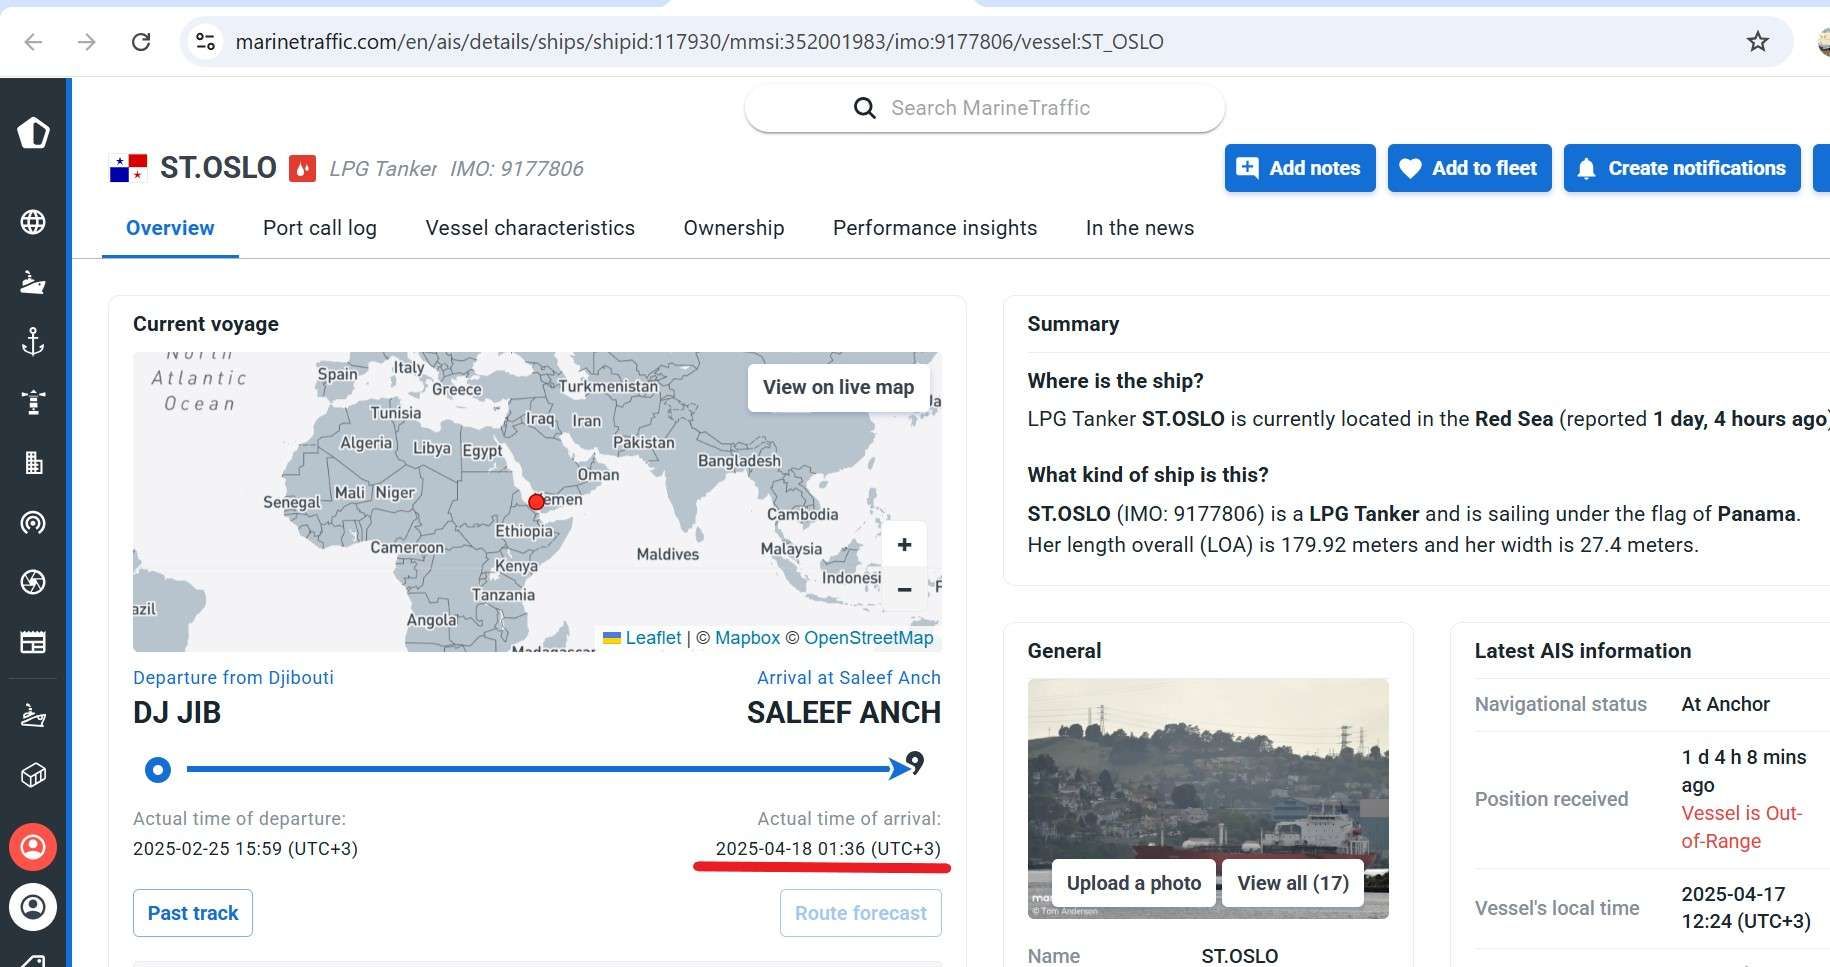This screenshot has width=1830, height=967.
Task: Click the voyage progress bar departure marker
Action: click(158, 769)
